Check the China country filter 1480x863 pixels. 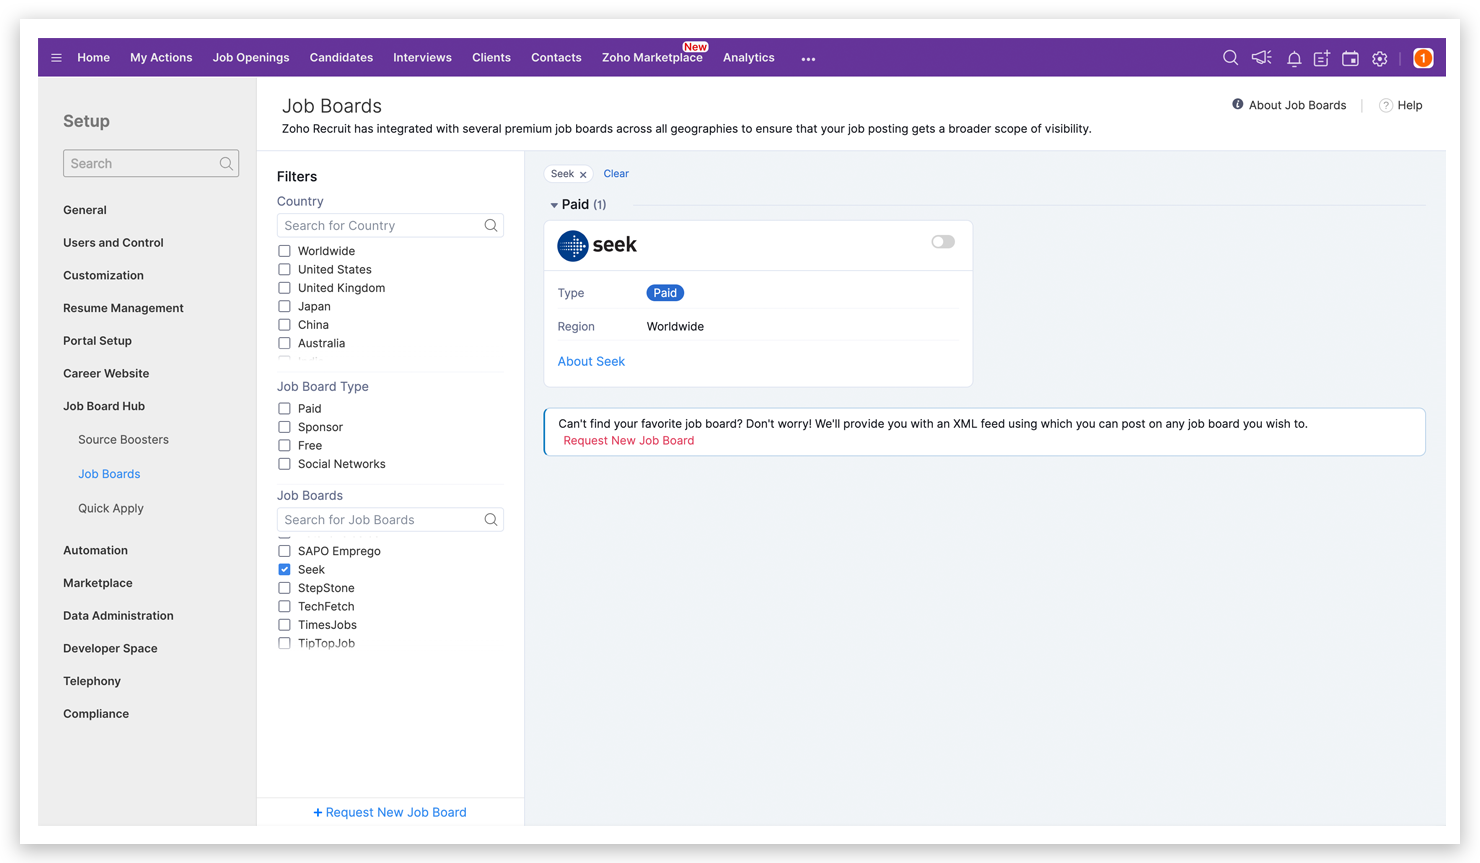[x=285, y=325]
